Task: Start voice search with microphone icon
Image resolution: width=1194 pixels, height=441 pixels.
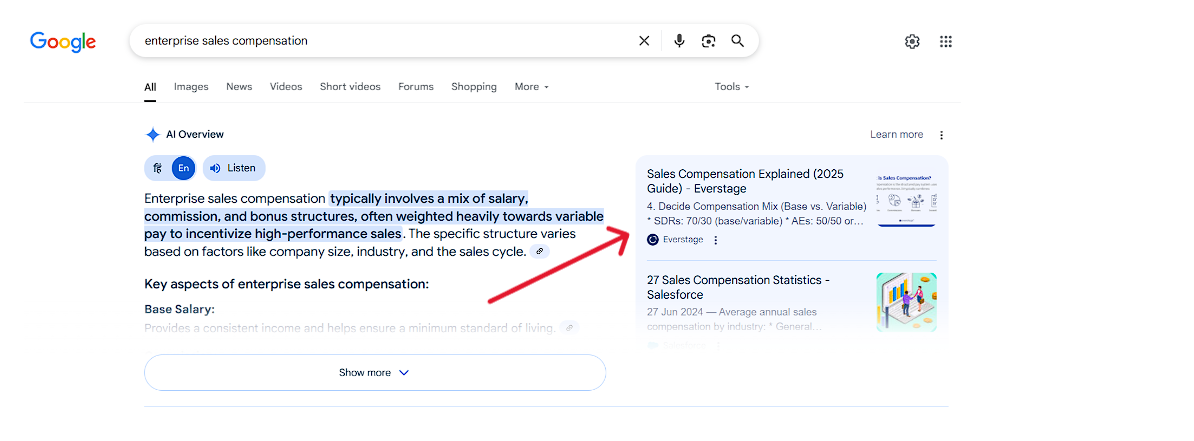Action: tap(679, 41)
